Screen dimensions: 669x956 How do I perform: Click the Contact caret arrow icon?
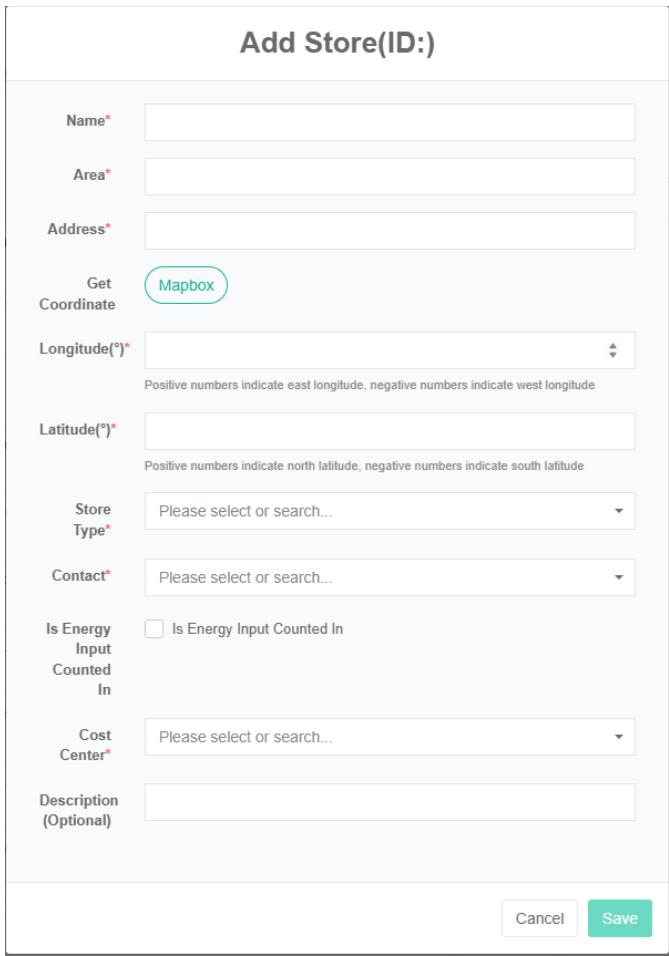(618, 577)
